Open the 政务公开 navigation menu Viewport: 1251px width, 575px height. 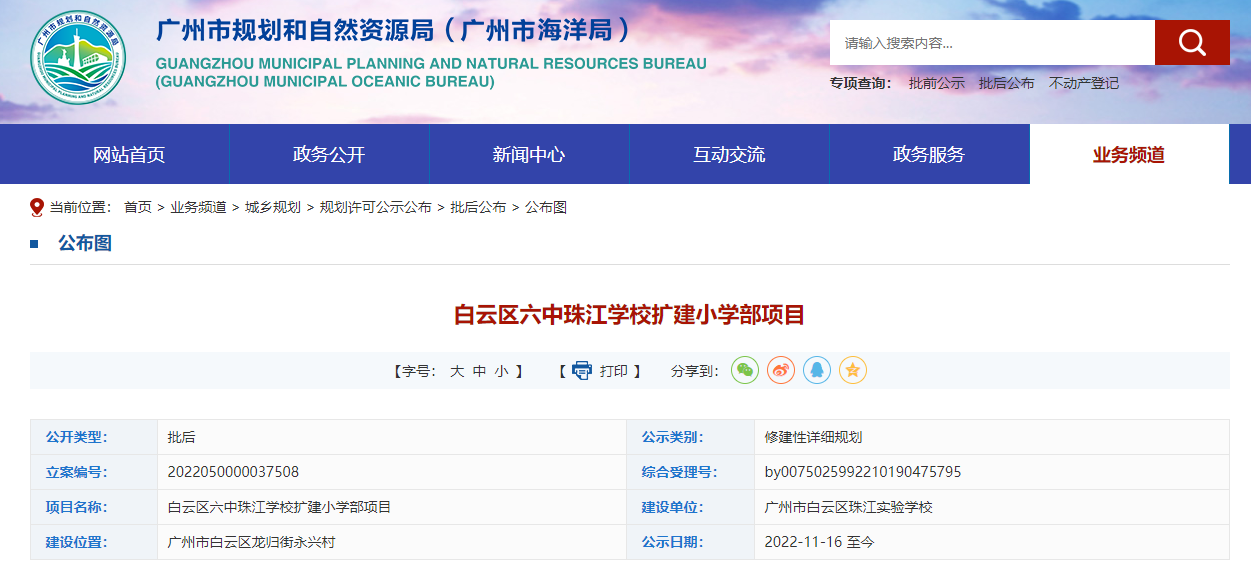tap(329, 154)
